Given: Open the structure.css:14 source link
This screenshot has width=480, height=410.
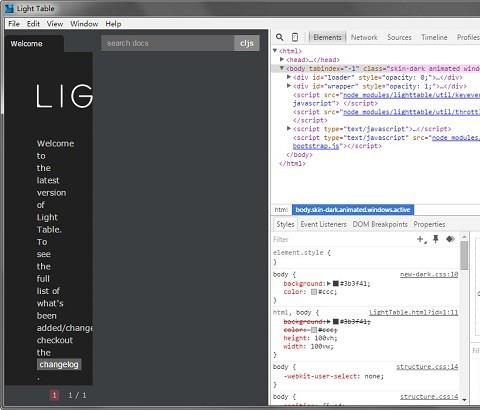Looking at the screenshot, I should point(427,367).
